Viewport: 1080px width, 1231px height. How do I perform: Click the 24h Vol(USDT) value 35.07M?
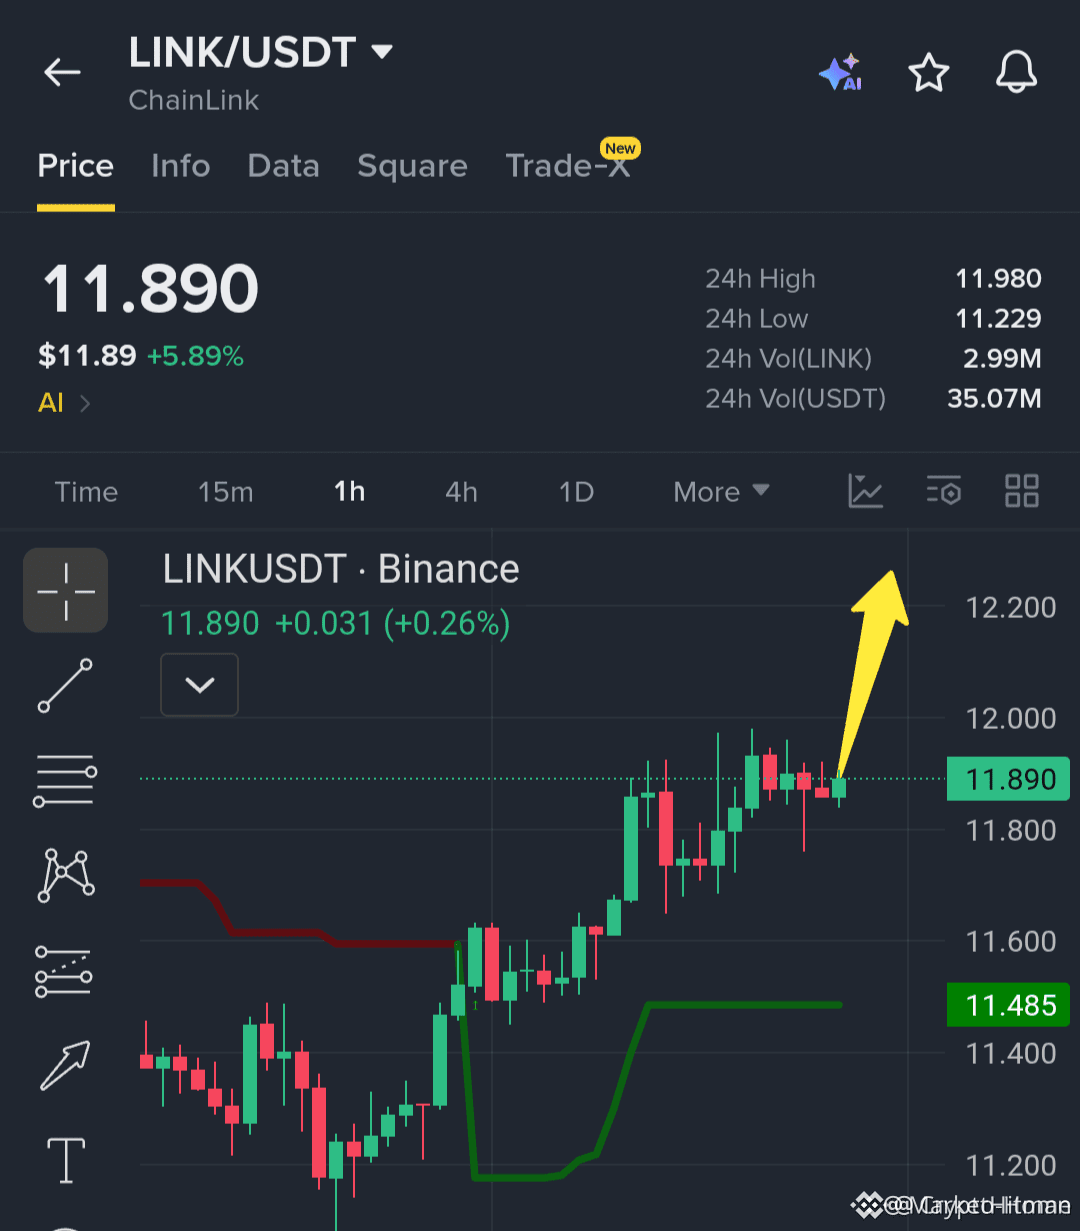click(x=994, y=399)
